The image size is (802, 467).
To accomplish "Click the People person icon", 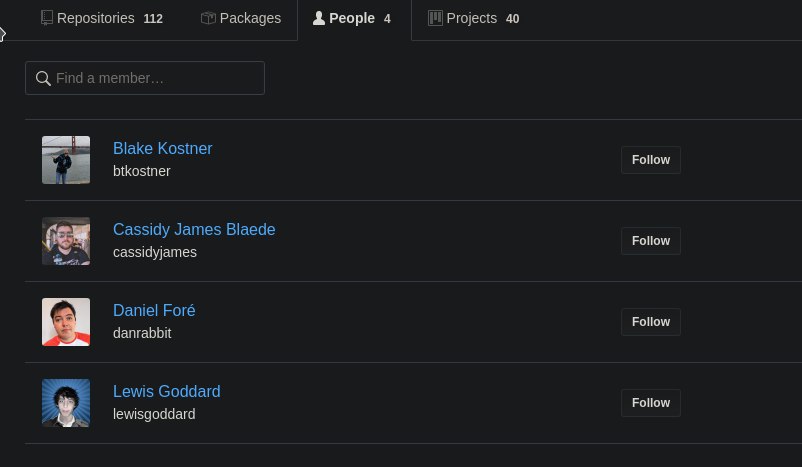I will (319, 18).
